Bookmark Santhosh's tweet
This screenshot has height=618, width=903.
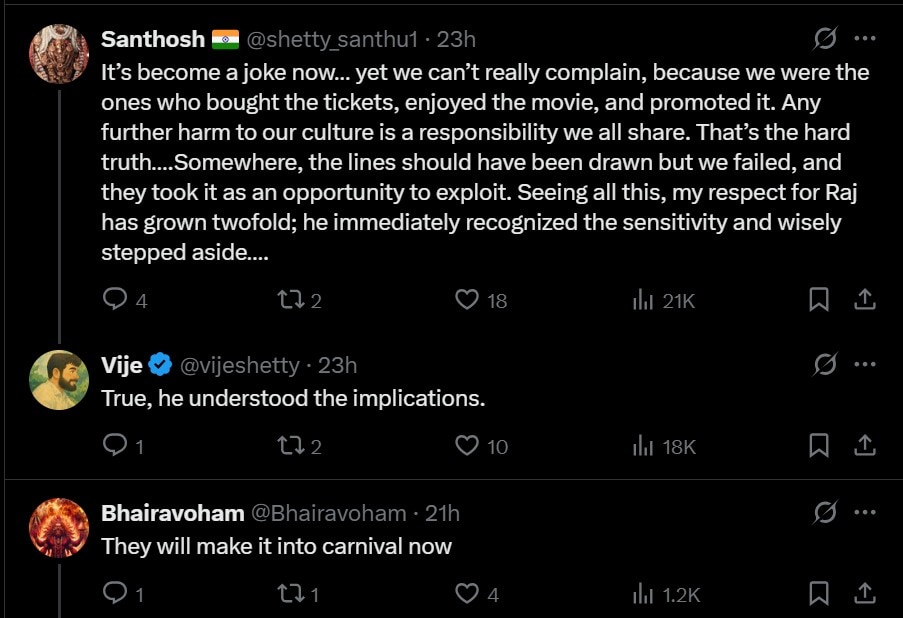[x=819, y=299]
